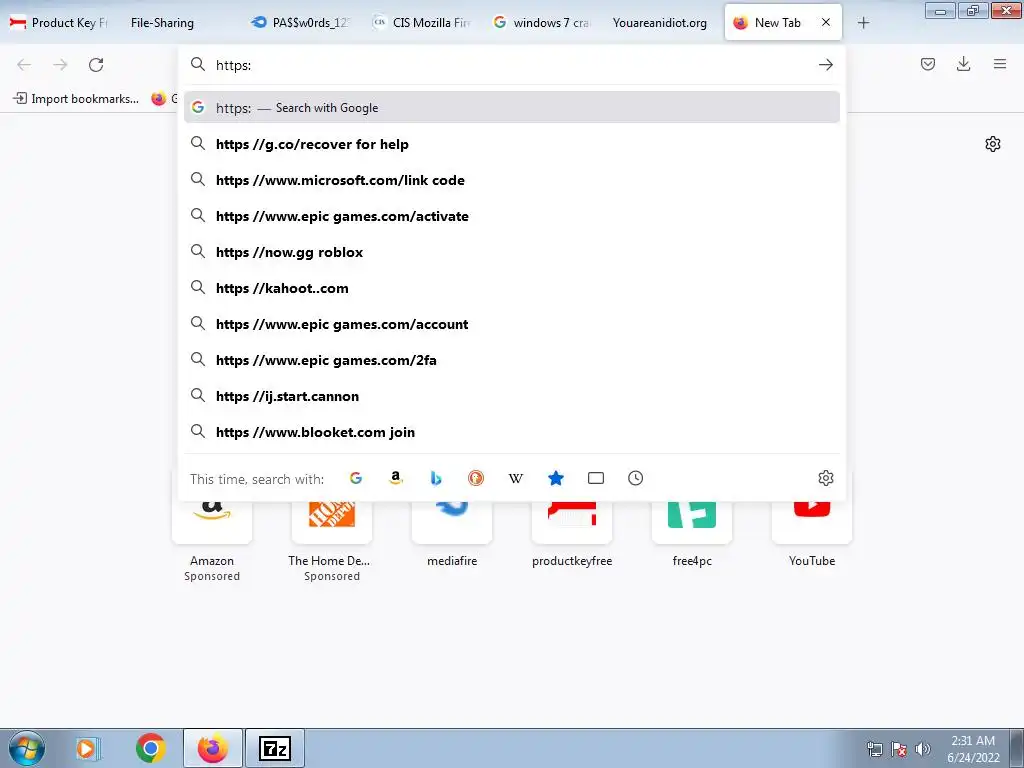Select Firefox taskbar button
The height and width of the screenshot is (768, 1024).
pos(213,748)
